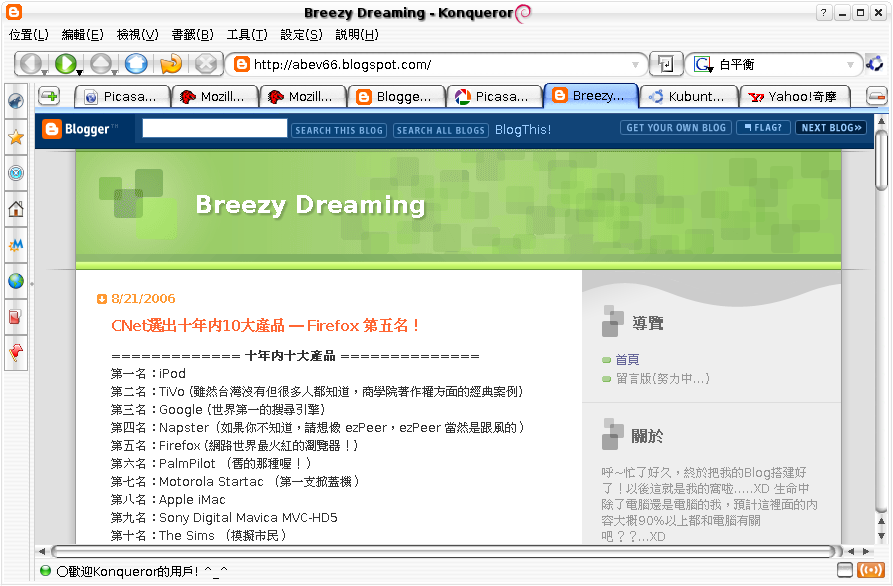Open the Up button dropdown arrow
The width and height of the screenshot is (893, 586).
point(114,72)
